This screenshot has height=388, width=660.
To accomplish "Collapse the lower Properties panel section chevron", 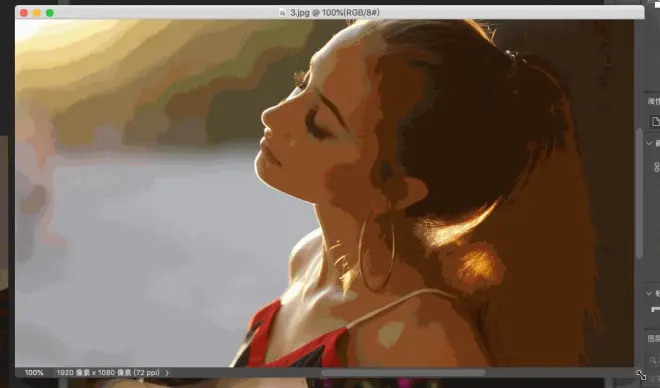I will pyautogui.click(x=649, y=293).
